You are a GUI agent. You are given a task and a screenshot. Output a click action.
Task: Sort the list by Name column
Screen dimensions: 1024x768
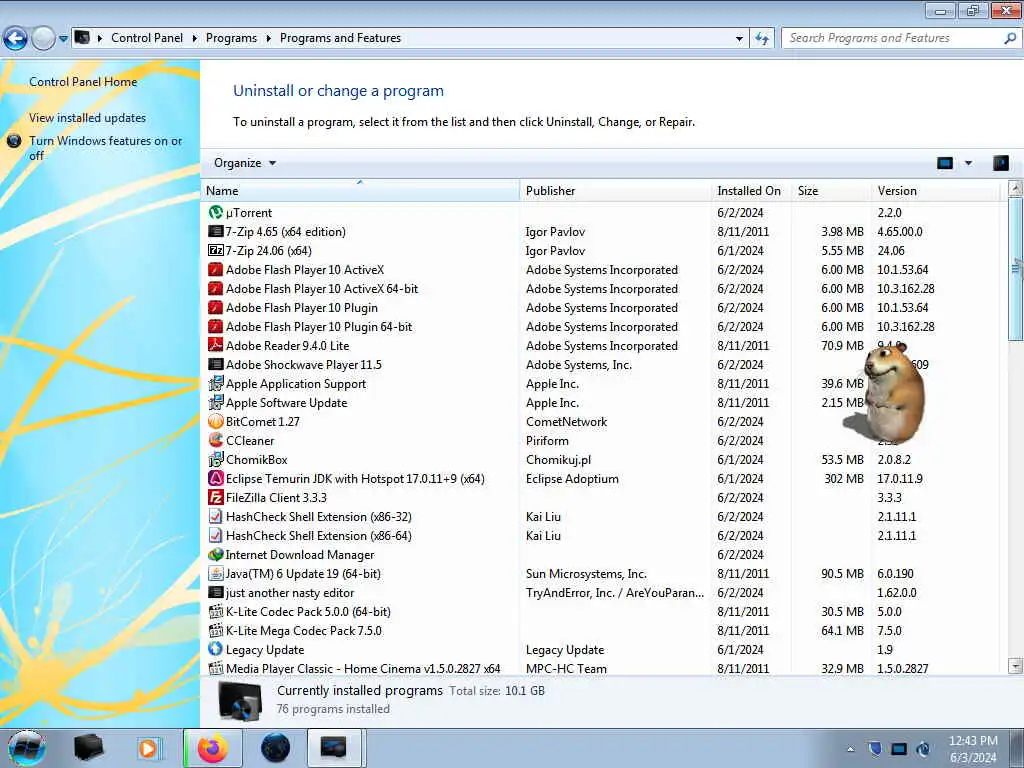tap(360, 191)
